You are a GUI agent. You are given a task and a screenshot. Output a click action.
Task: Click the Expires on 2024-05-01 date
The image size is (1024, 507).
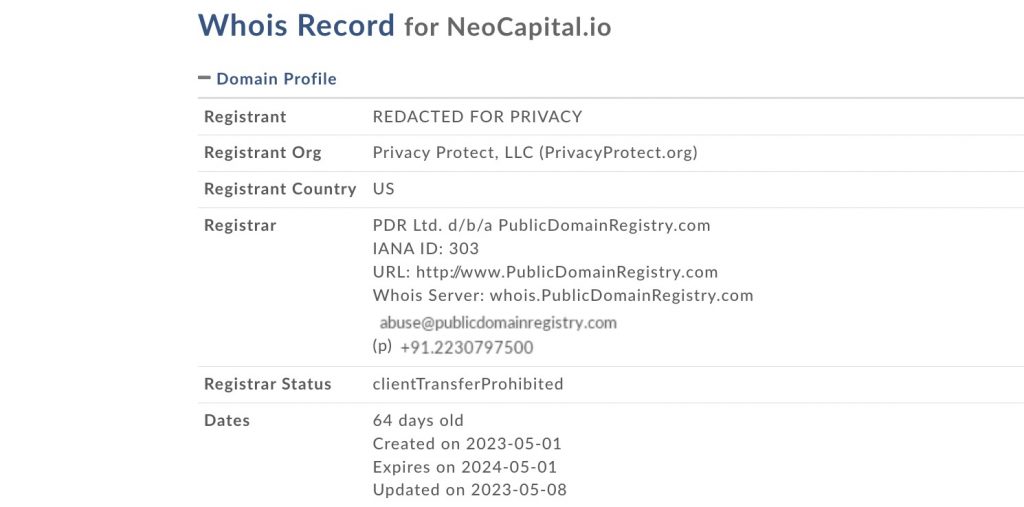pyautogui.click(x=465, y=467)
